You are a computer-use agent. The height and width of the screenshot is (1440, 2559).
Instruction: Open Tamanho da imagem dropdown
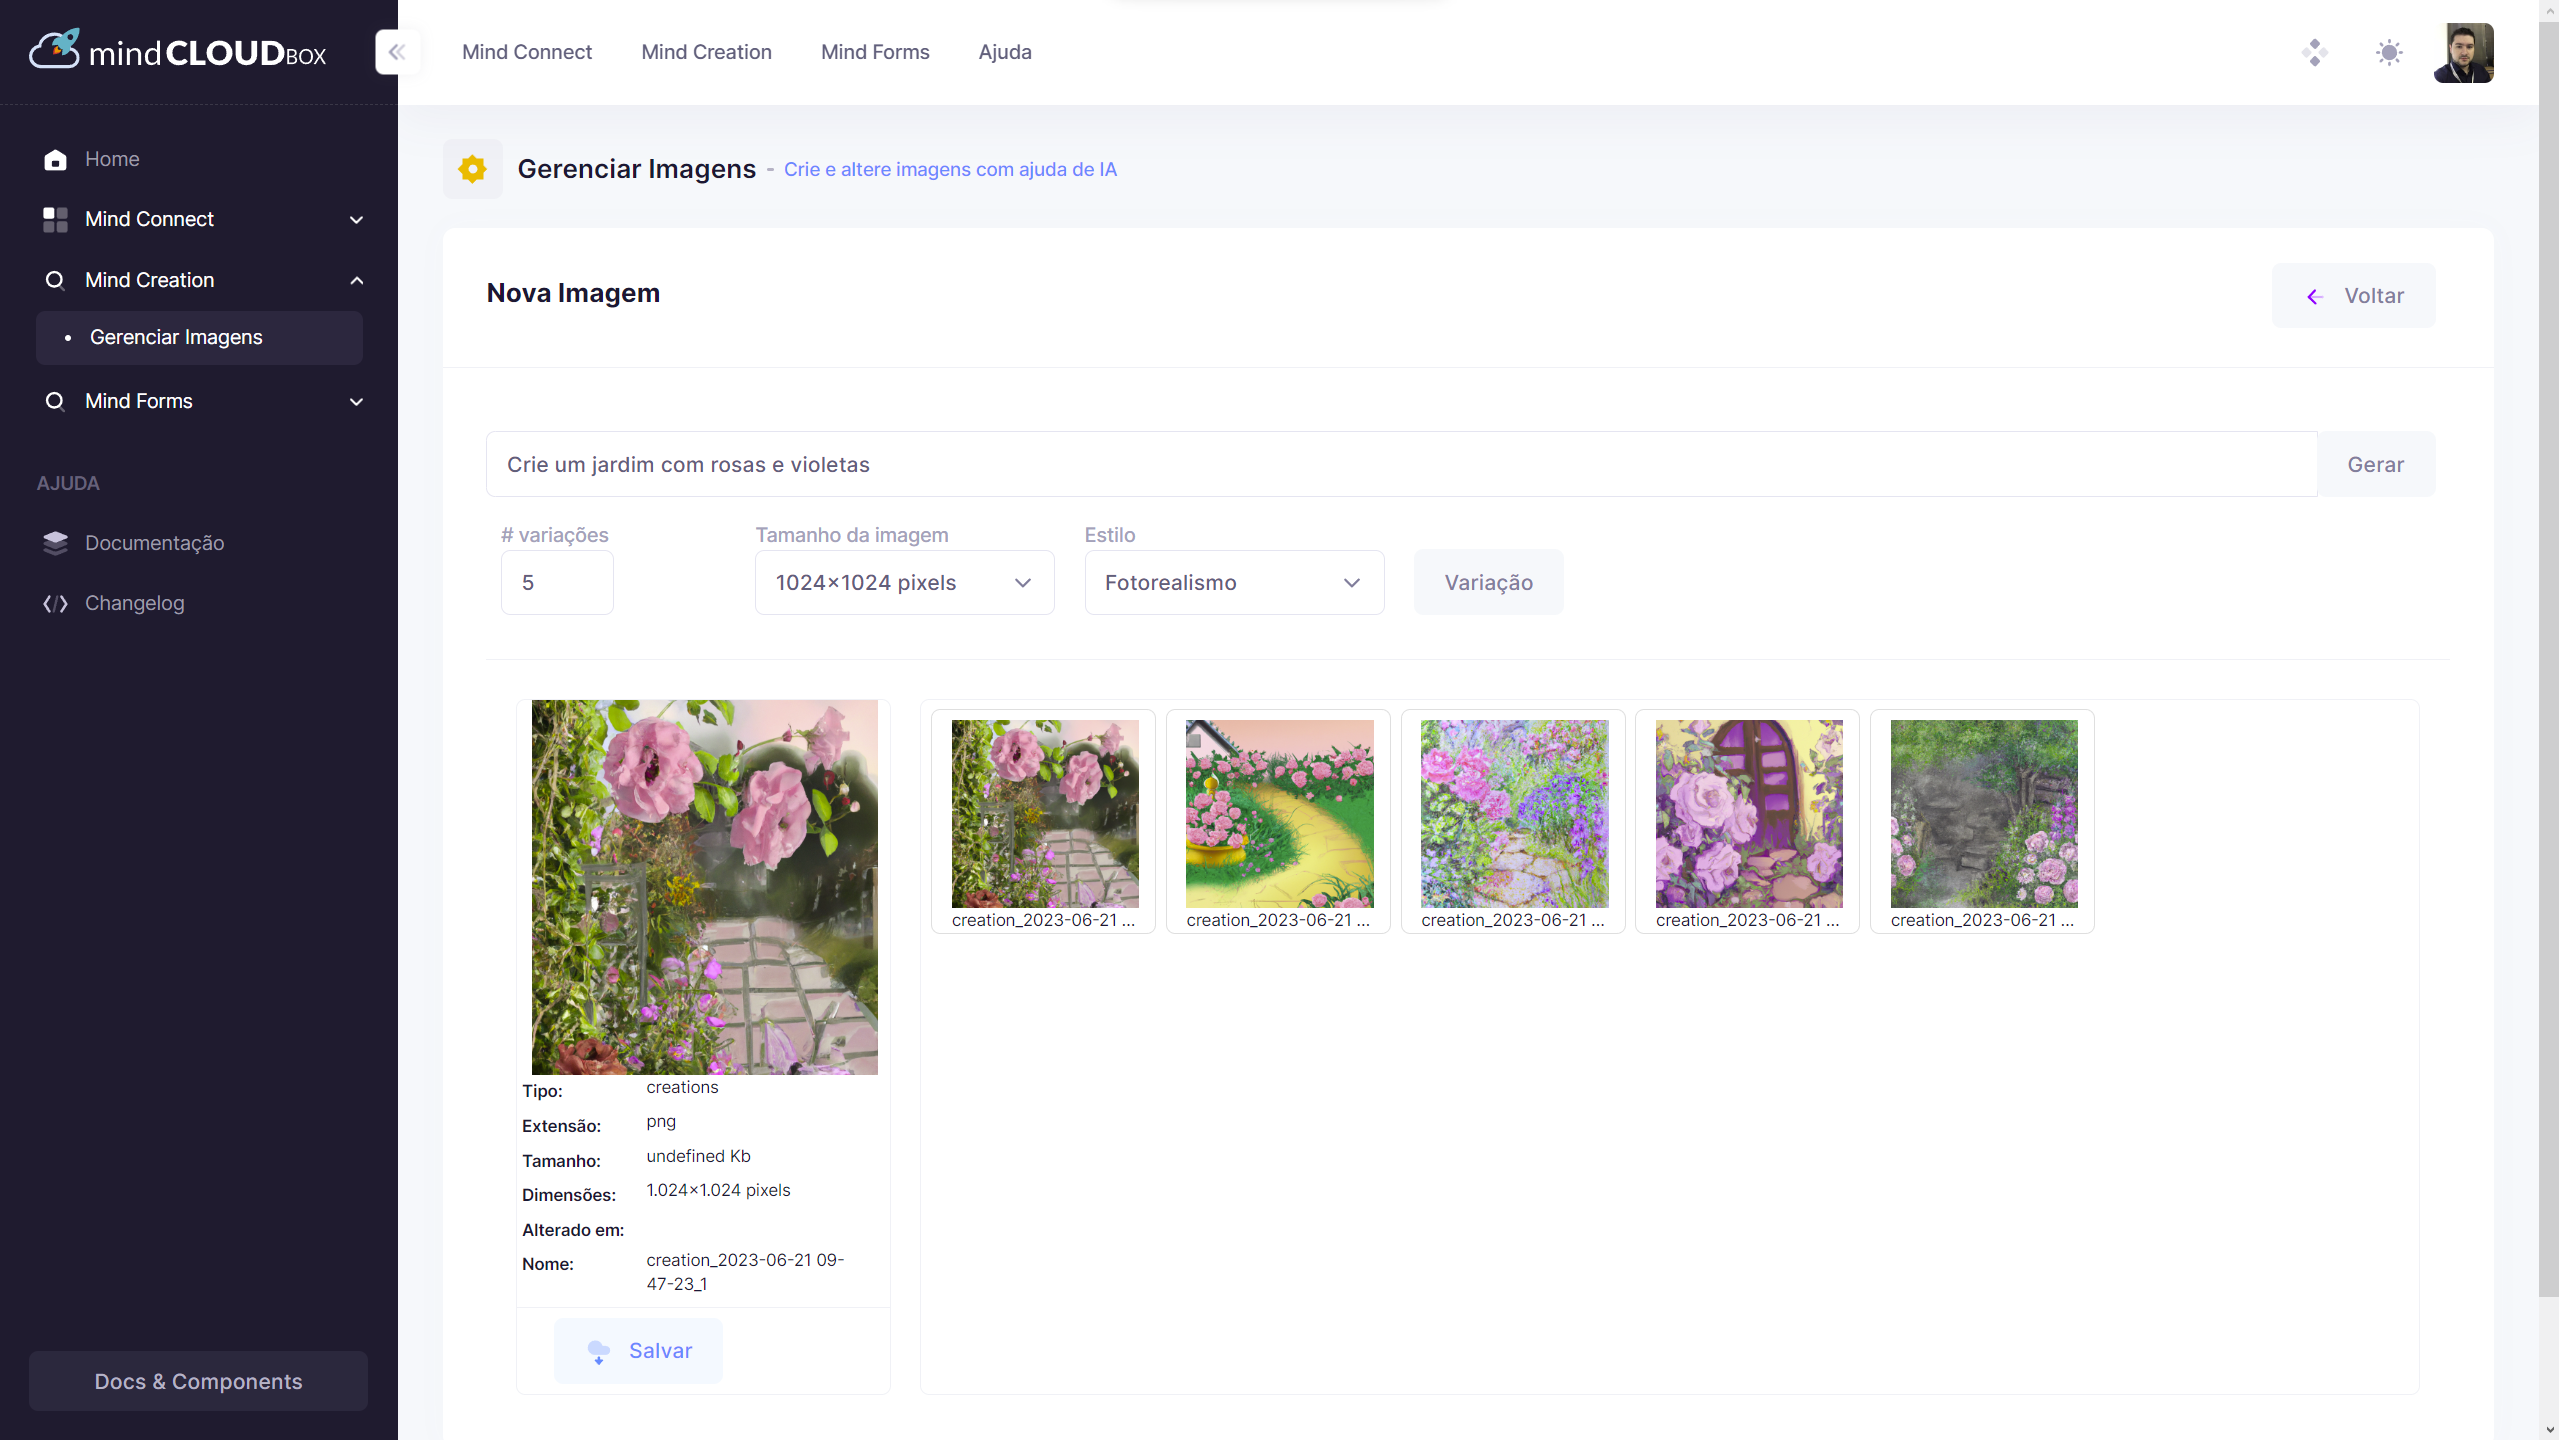pyautogui.click(x=904, y=583)
